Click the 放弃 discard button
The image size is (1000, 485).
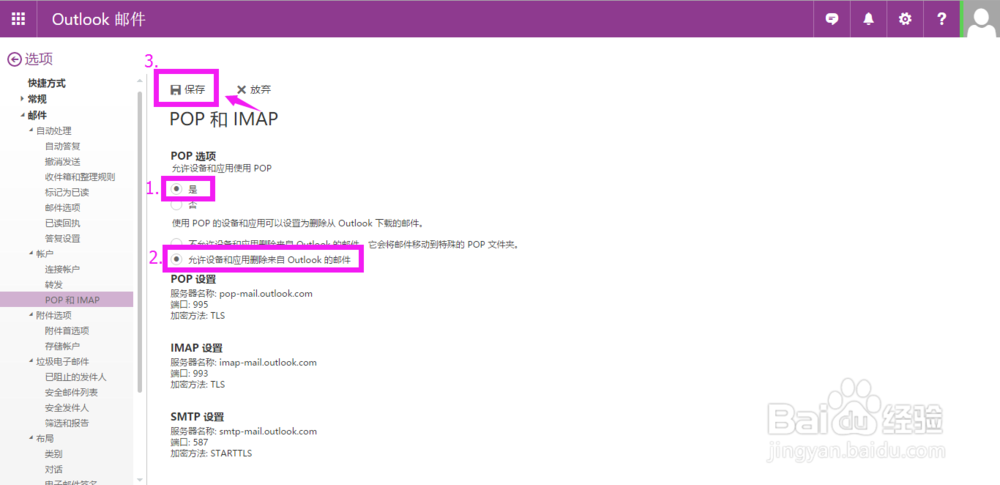click(254, 89)
